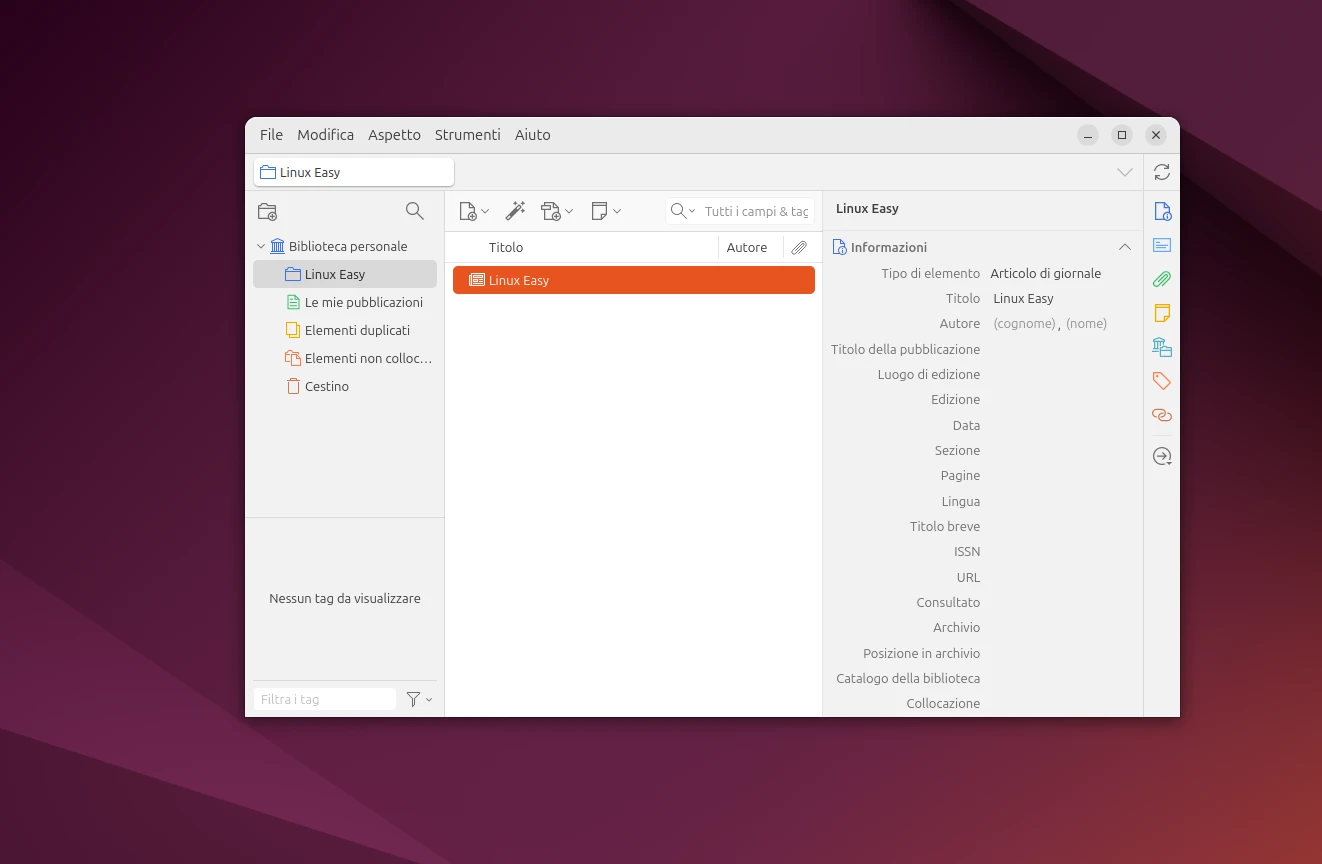This screenshot has width=1322, height=864.
Task: Show the Tag pane using the tag icon
Action: [x=1161, y=381]
